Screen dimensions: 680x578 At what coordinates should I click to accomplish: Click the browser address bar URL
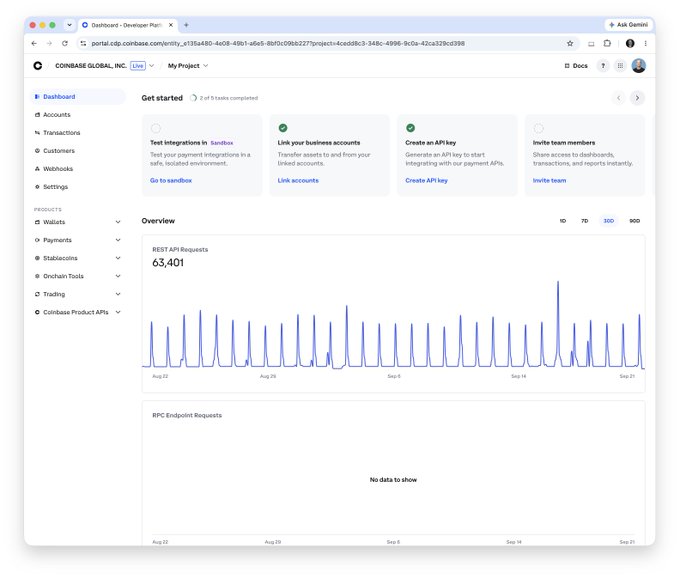[278, 43]
